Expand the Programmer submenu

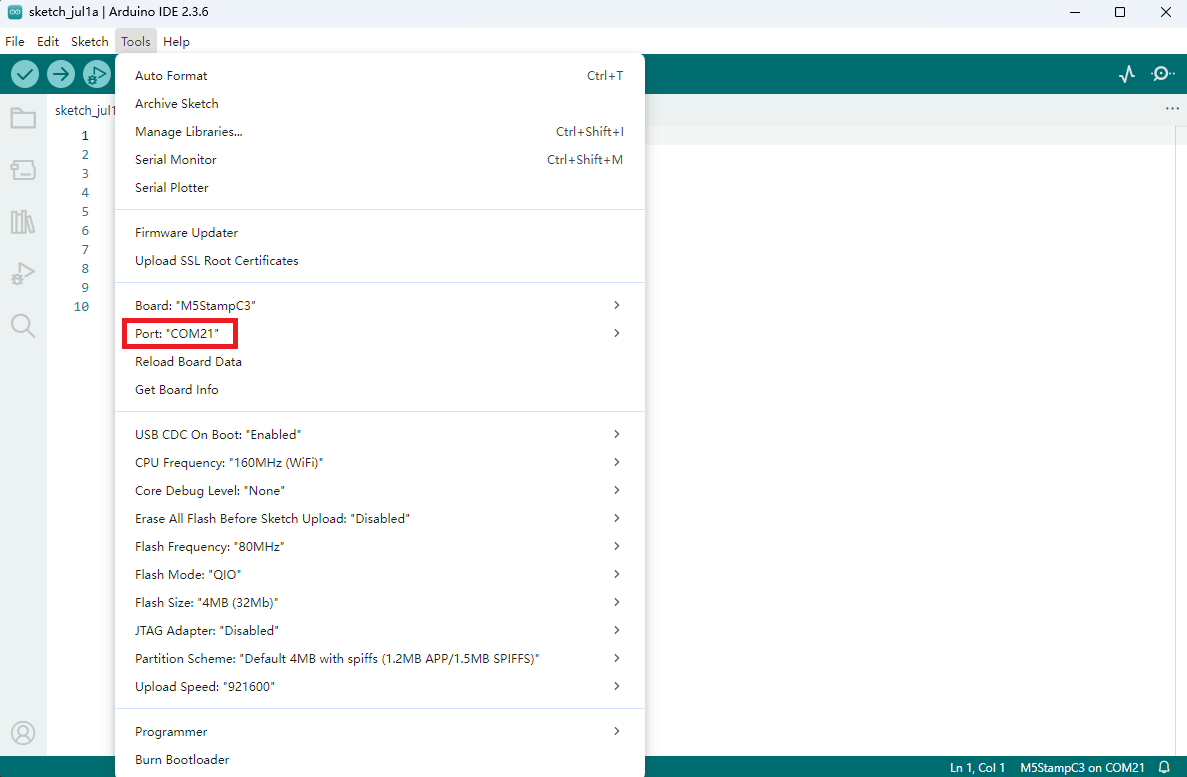(380, 731)
